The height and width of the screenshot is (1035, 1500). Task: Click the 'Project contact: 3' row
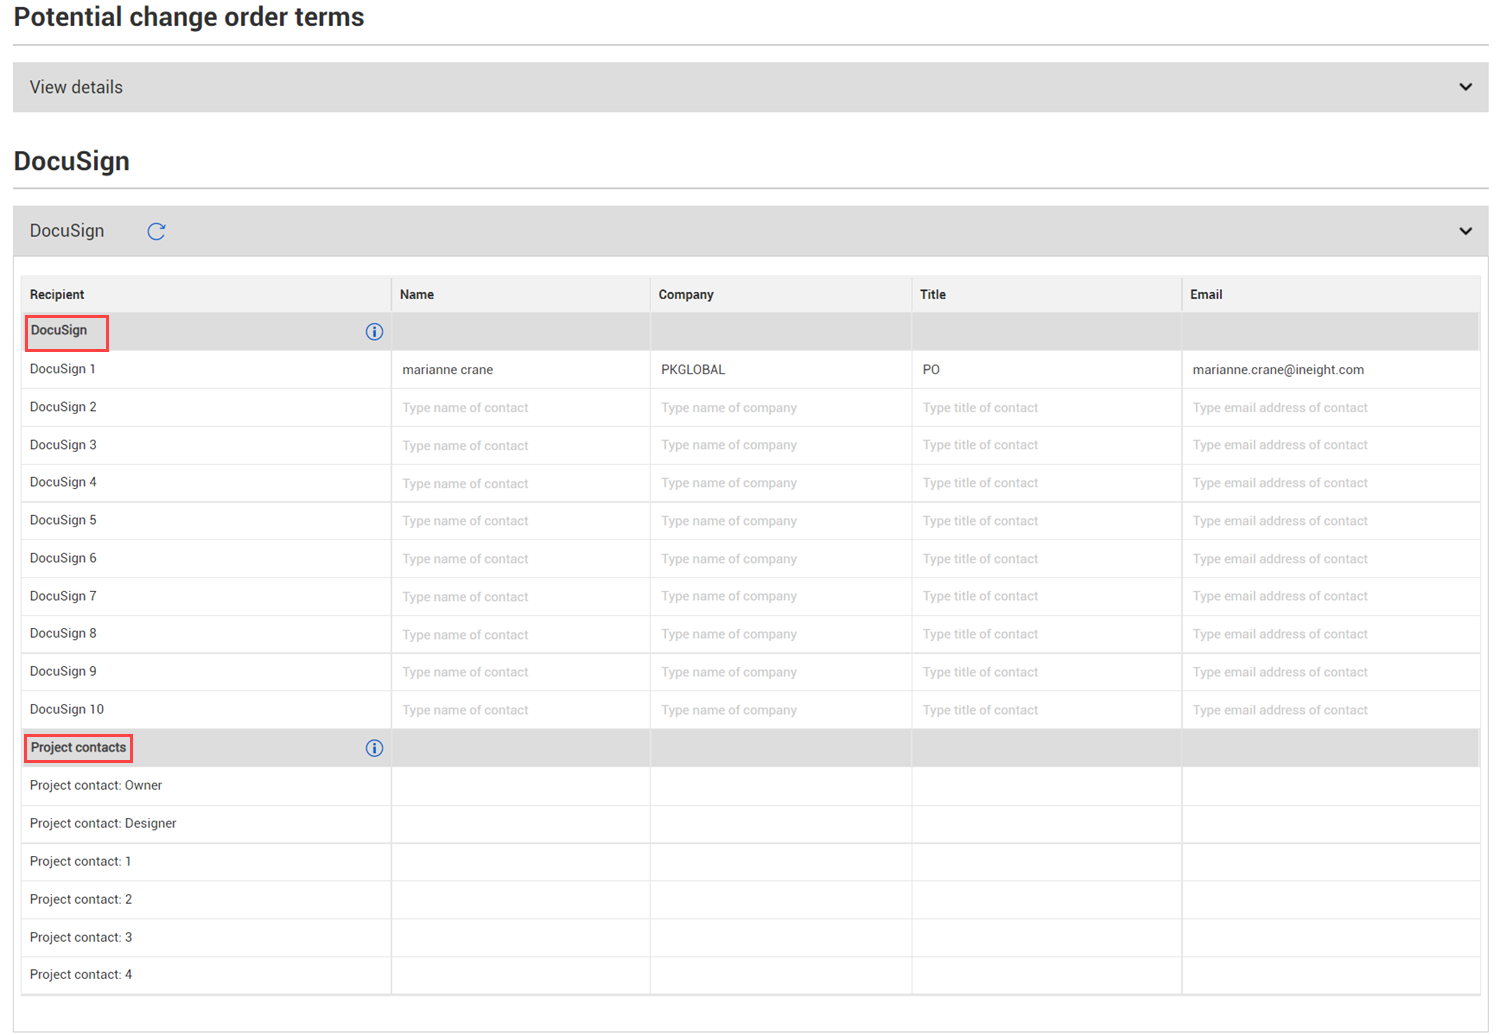pyautogui.click(x=750, y=938)
